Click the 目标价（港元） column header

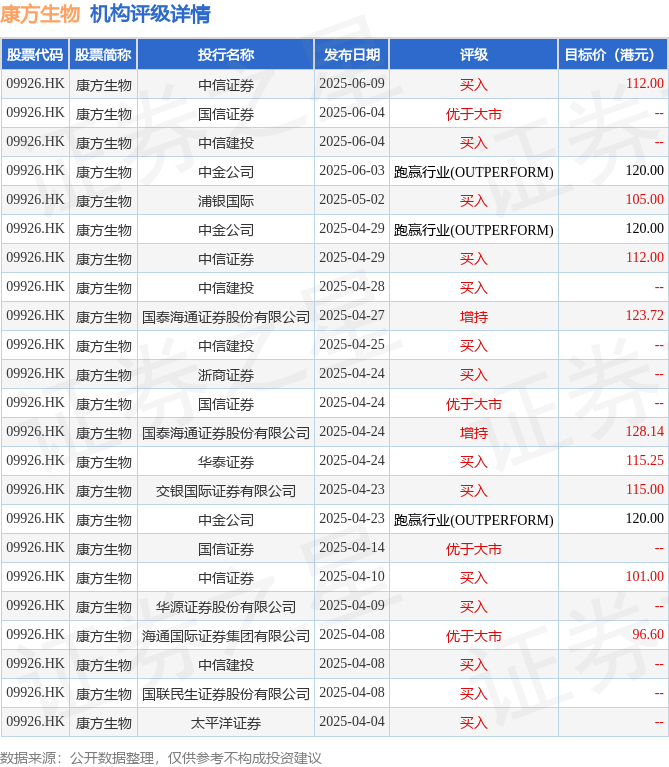click(613, 55)
